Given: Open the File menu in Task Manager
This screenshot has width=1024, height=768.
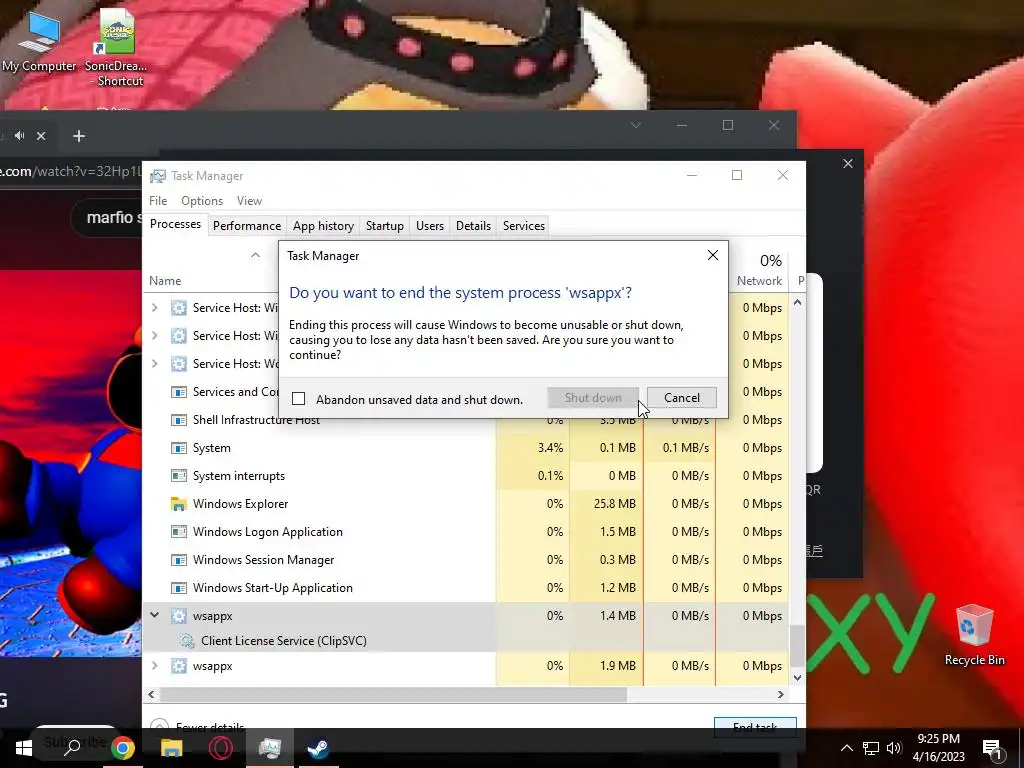Looking at the screenshot, I should pos(158,200).
